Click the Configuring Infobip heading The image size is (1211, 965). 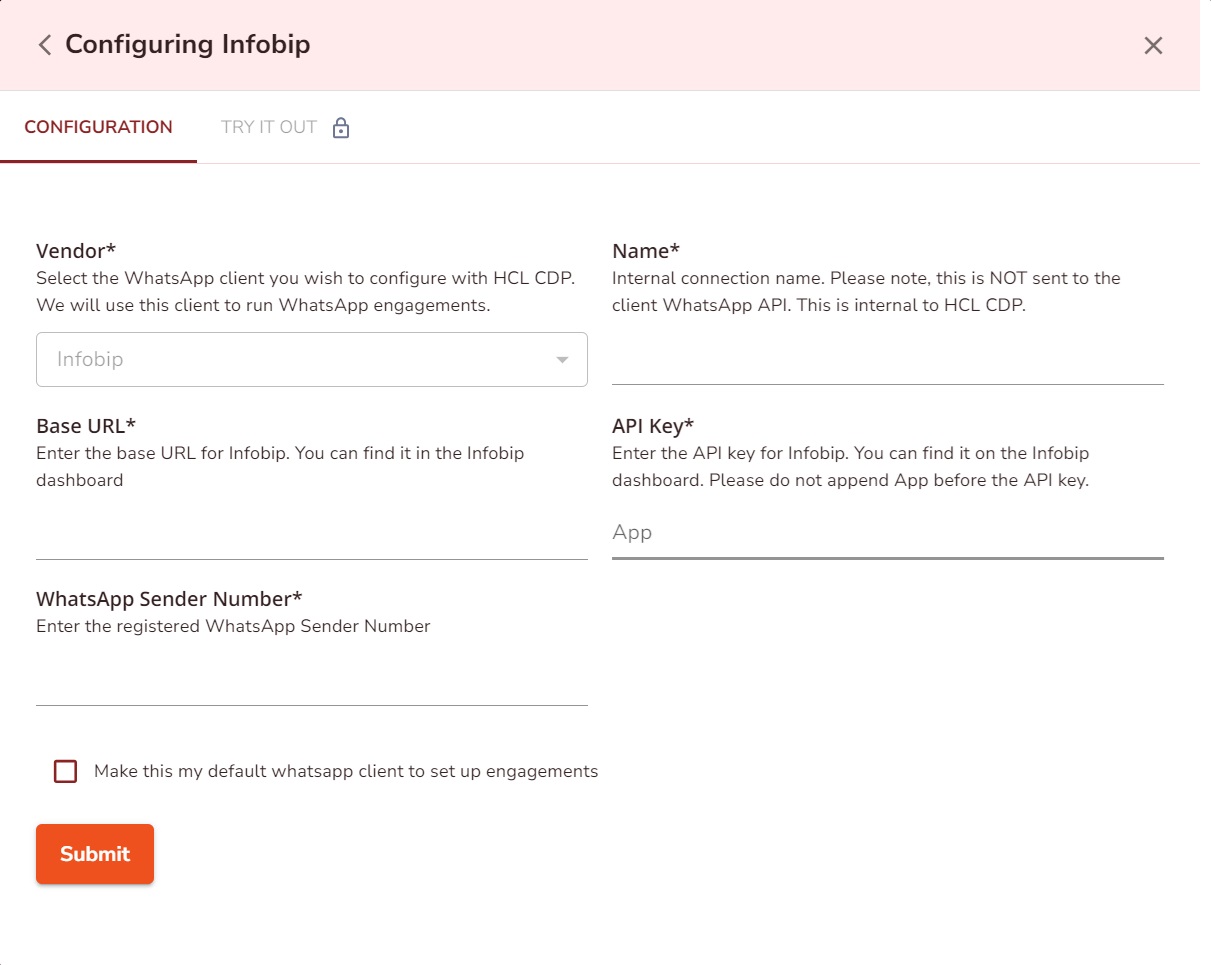point(187,45)
